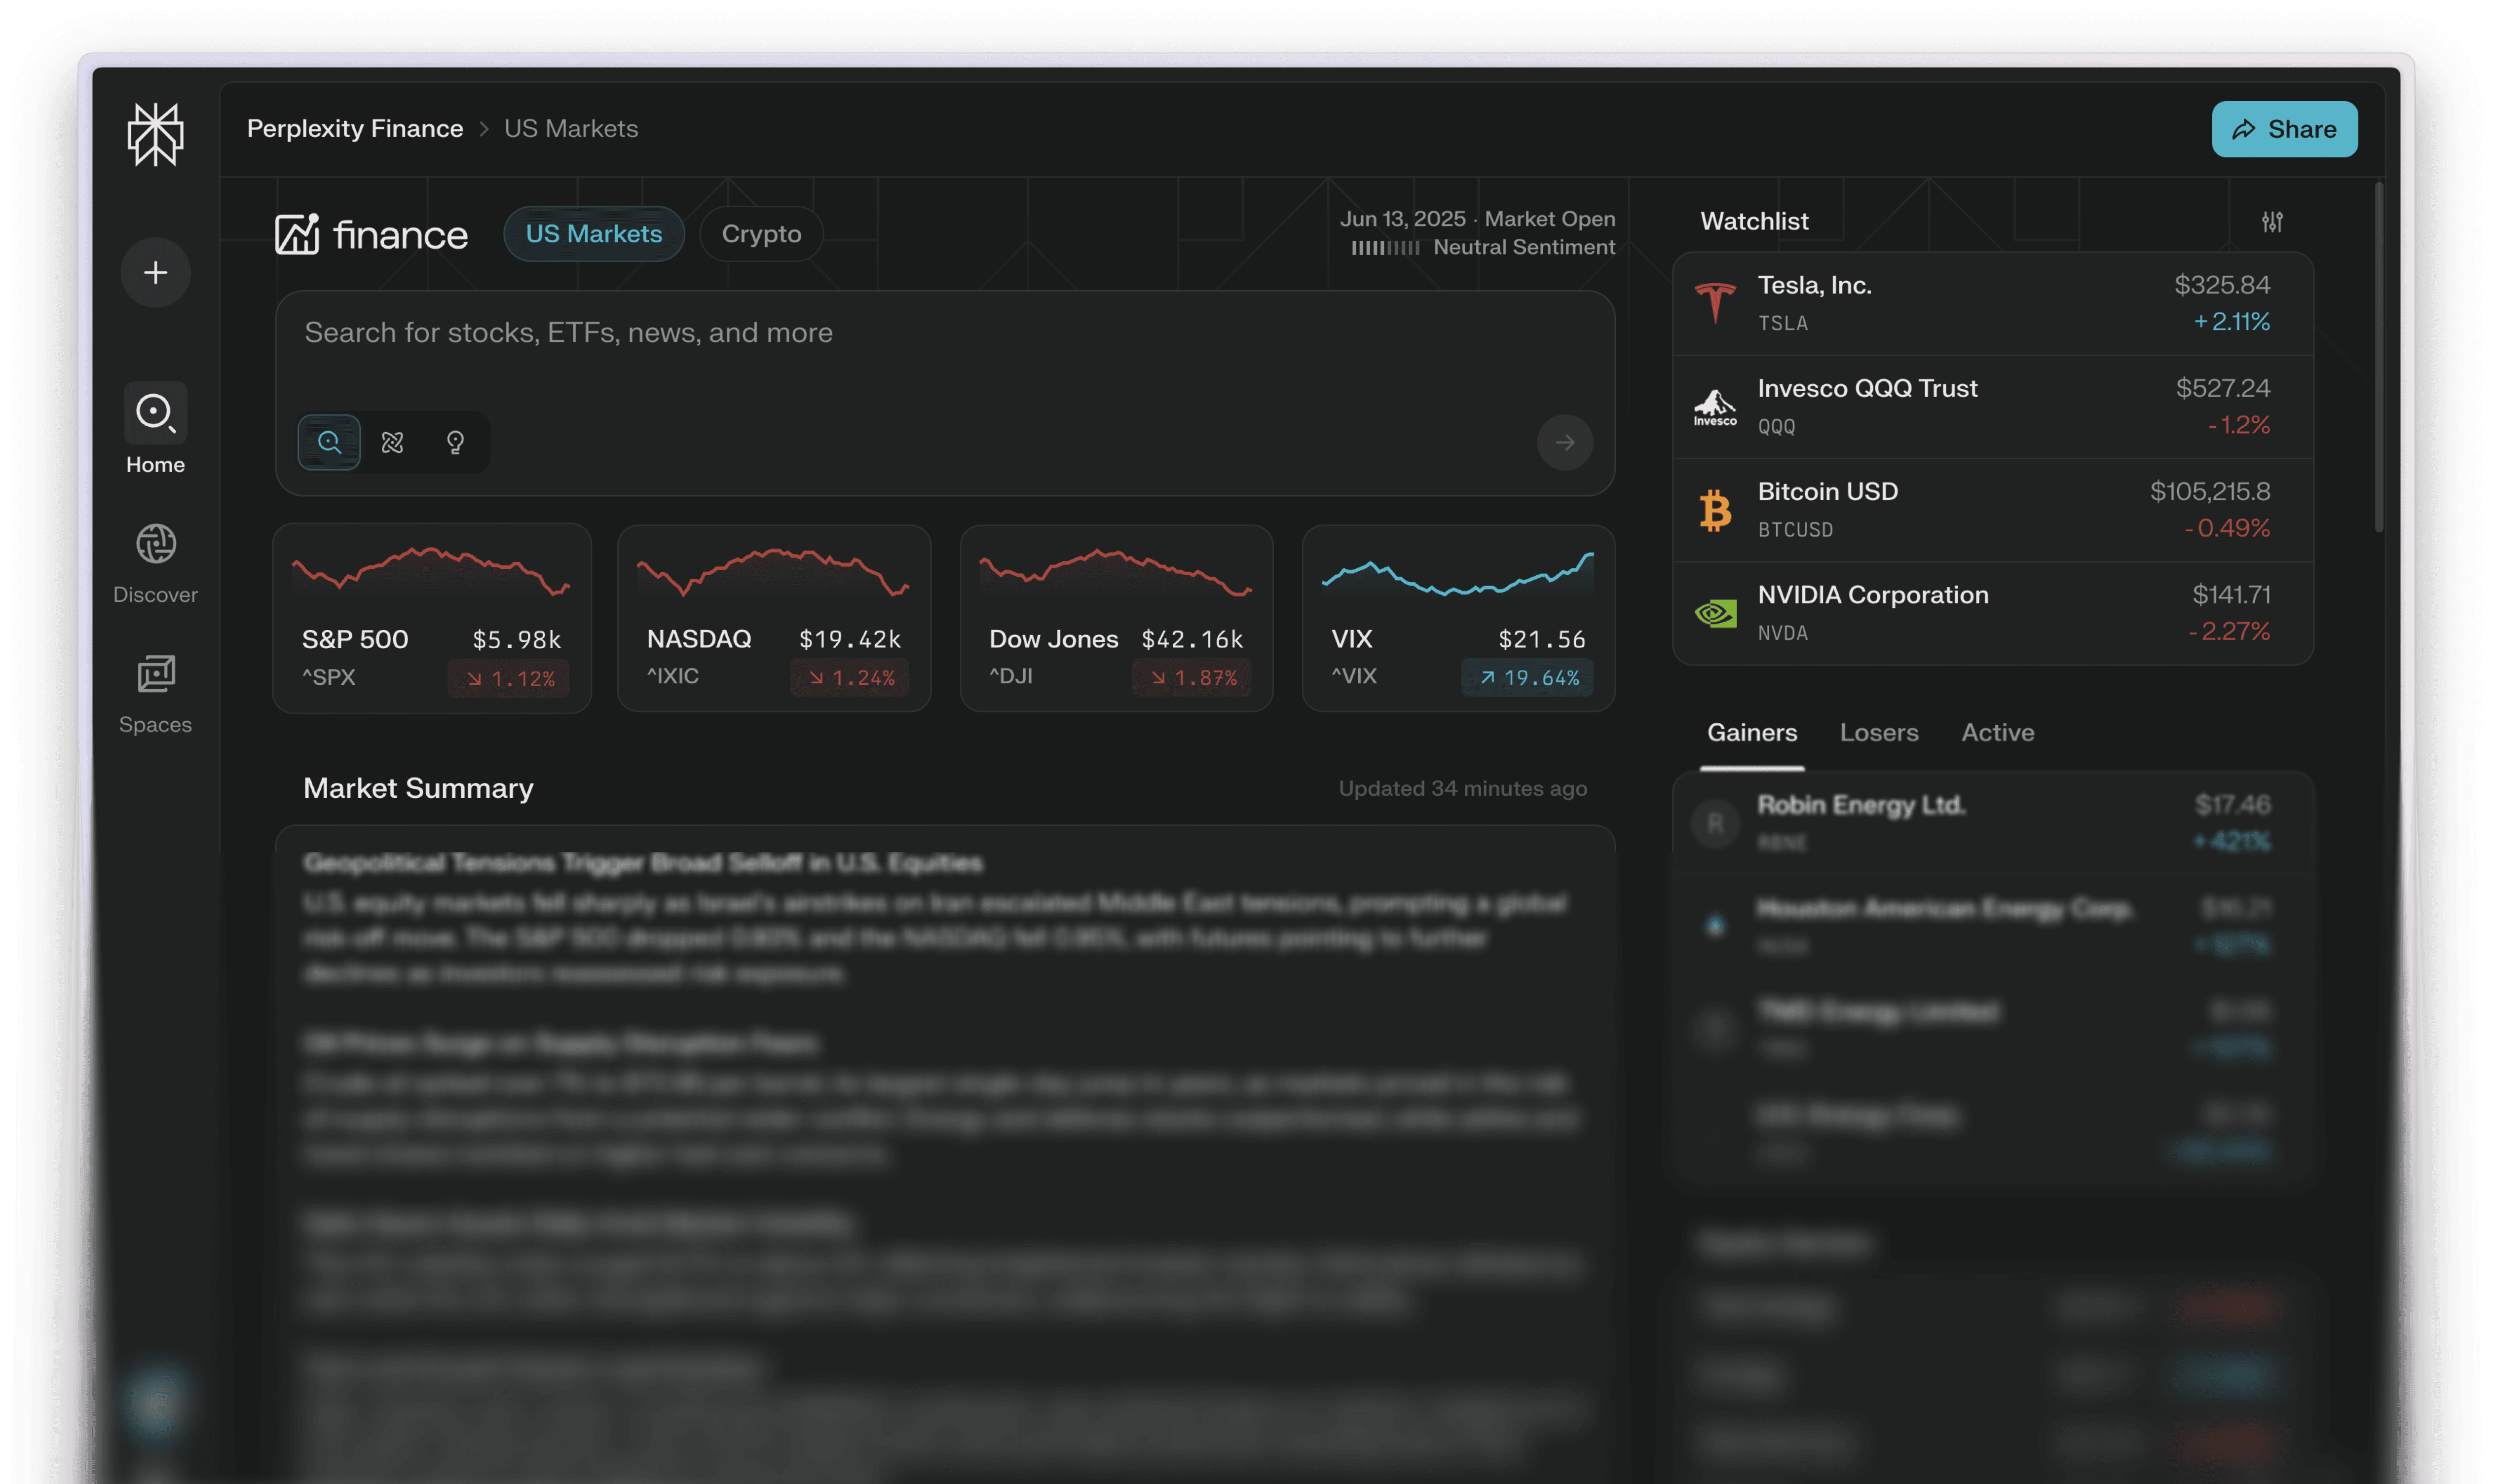Click the right-side vertical scrollbar

click(x=2378, y=357)
